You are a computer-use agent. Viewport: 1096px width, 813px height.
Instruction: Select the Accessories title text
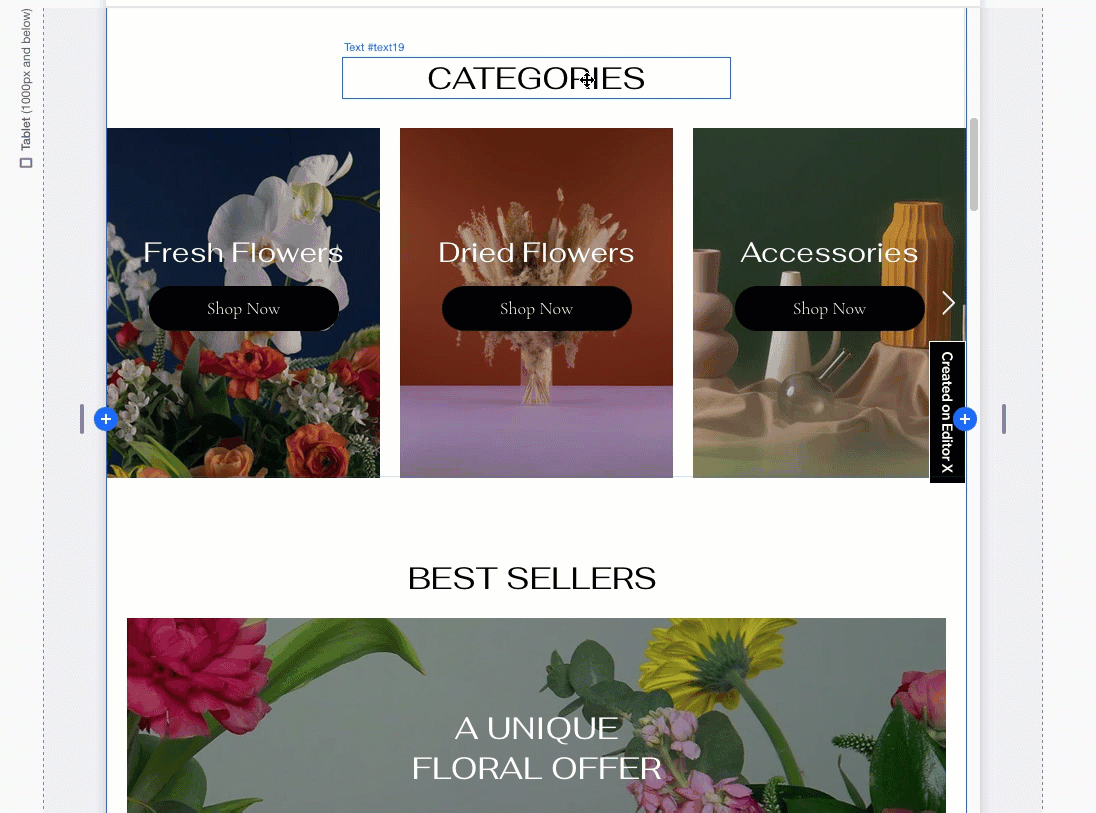tap(829, 252)
